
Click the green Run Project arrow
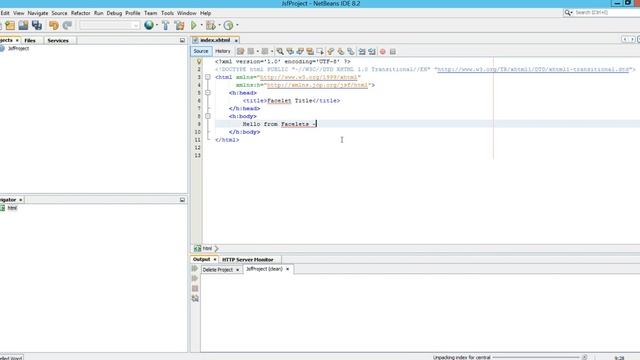pyautogui.click(x=194, y=25)
